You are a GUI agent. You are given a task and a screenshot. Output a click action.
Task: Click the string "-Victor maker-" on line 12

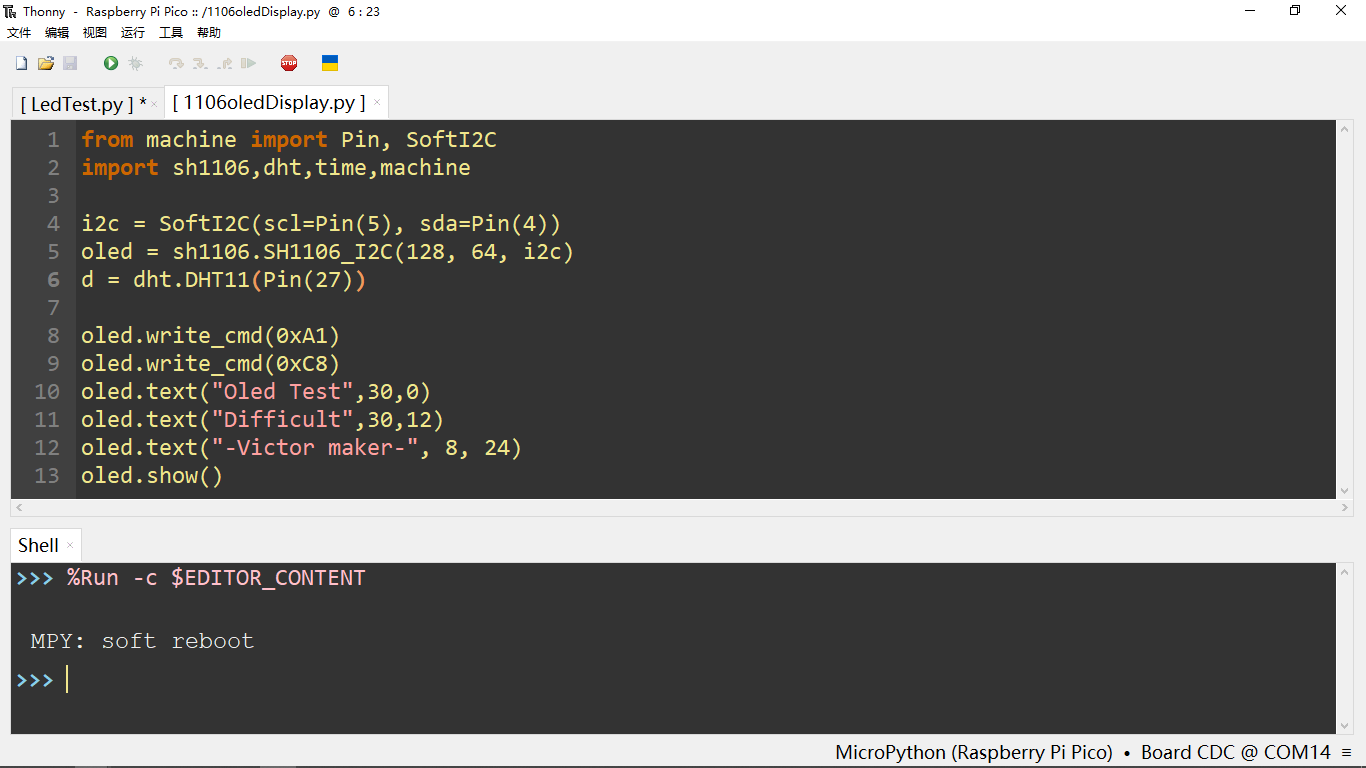click(x=315, y=448)
